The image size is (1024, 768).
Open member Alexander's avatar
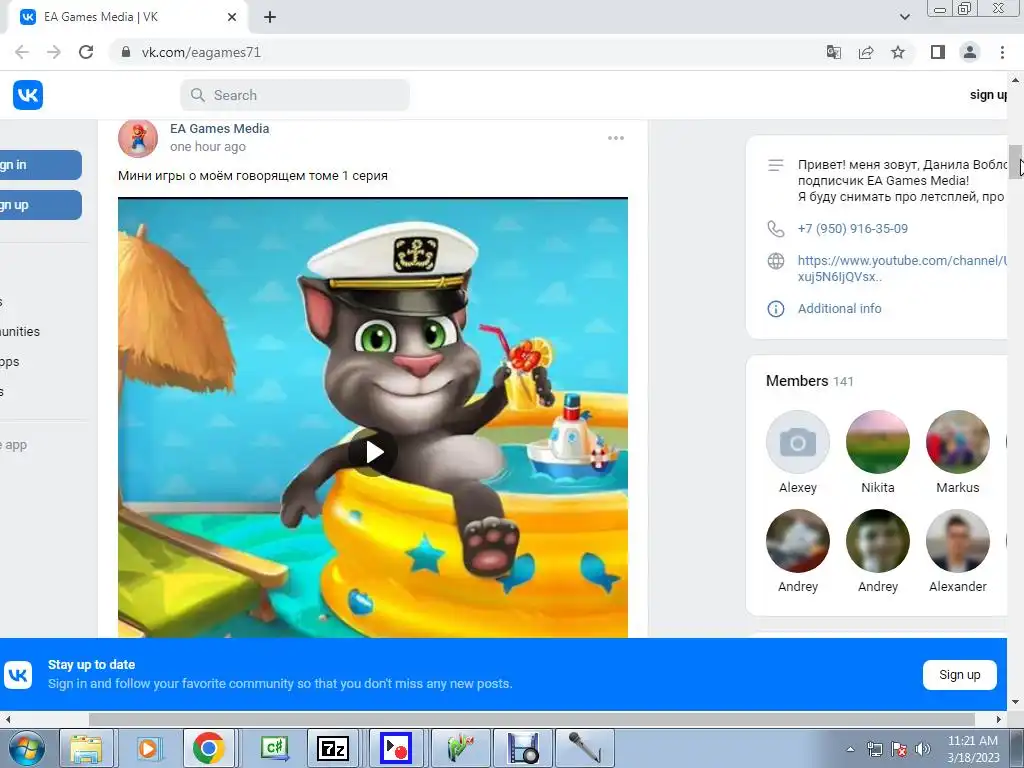957,541
